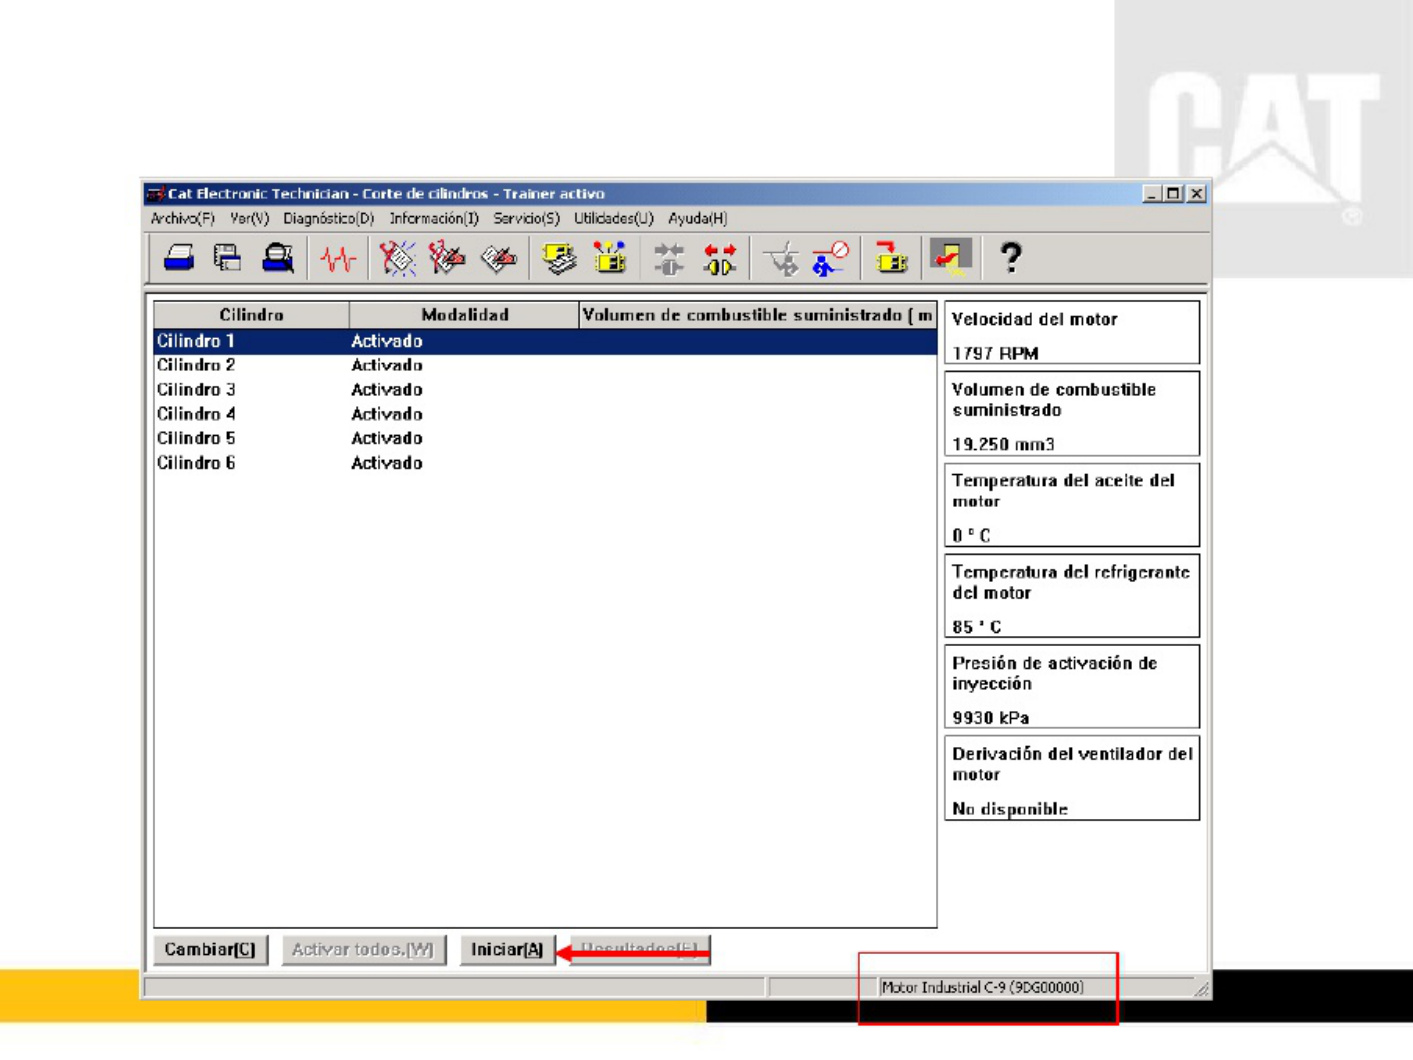Viewport: 1413px width, 1060px height.
Task: Click the gray connect plugs icon
Action: pyautogui.click(x=669, y=259)
